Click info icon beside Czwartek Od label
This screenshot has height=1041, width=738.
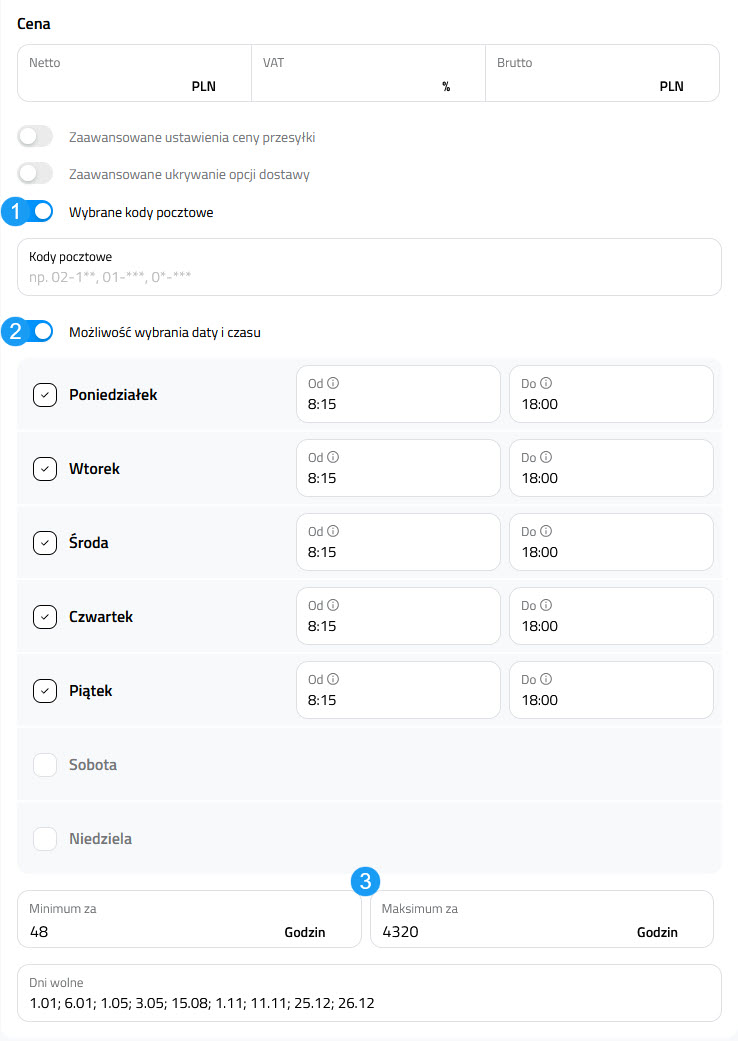333,604
